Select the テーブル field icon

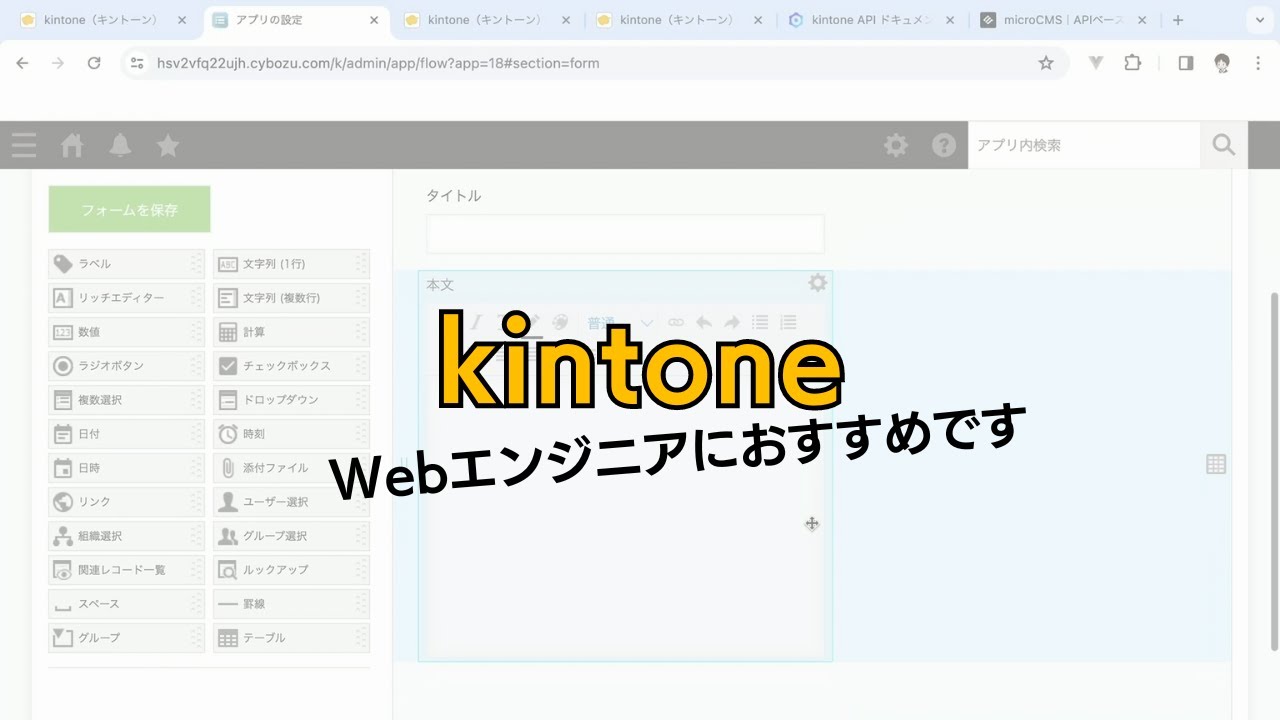click(228, 638)
